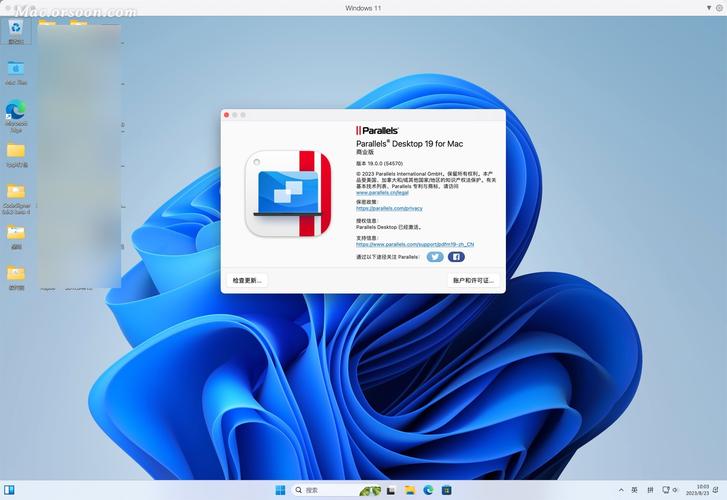The width and height of the screenshot is (727, 500).
Task: Open network and volume quick settings
Action: pos(670,490)
